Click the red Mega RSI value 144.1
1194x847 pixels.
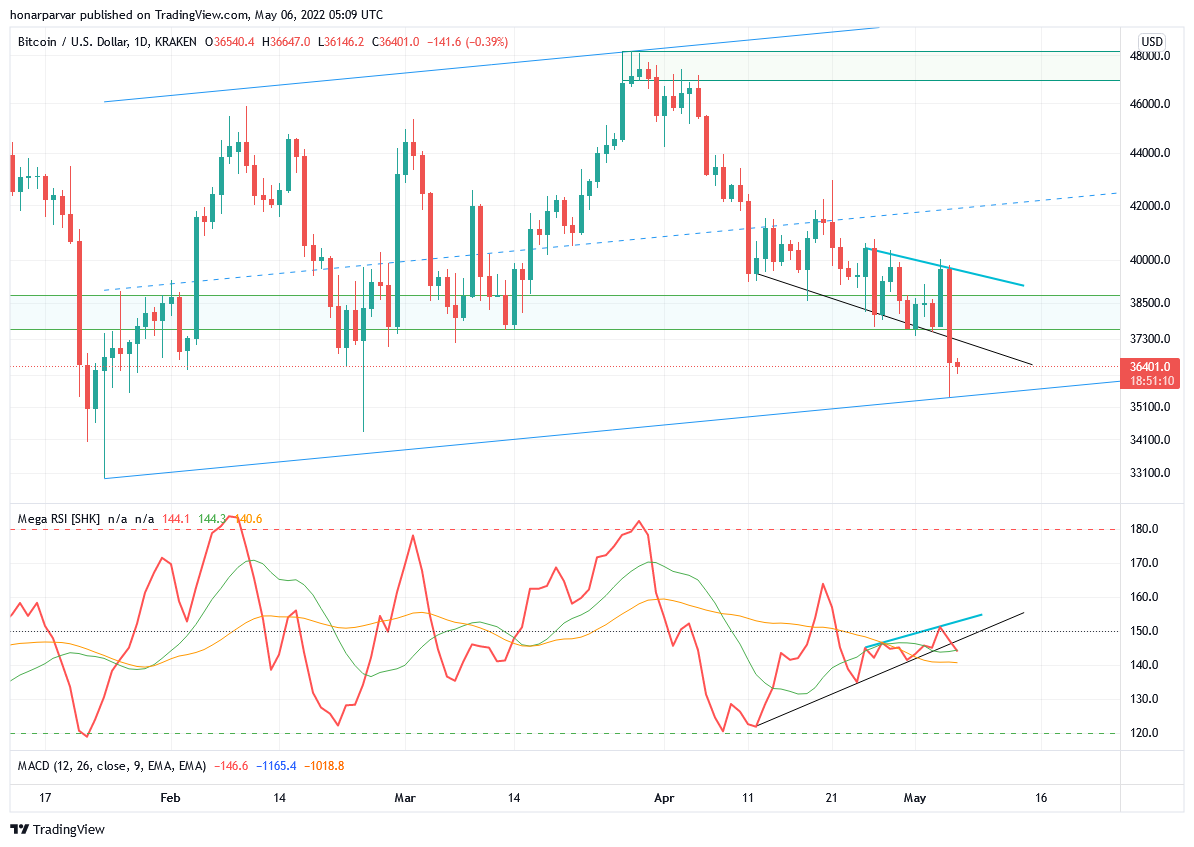176,519
